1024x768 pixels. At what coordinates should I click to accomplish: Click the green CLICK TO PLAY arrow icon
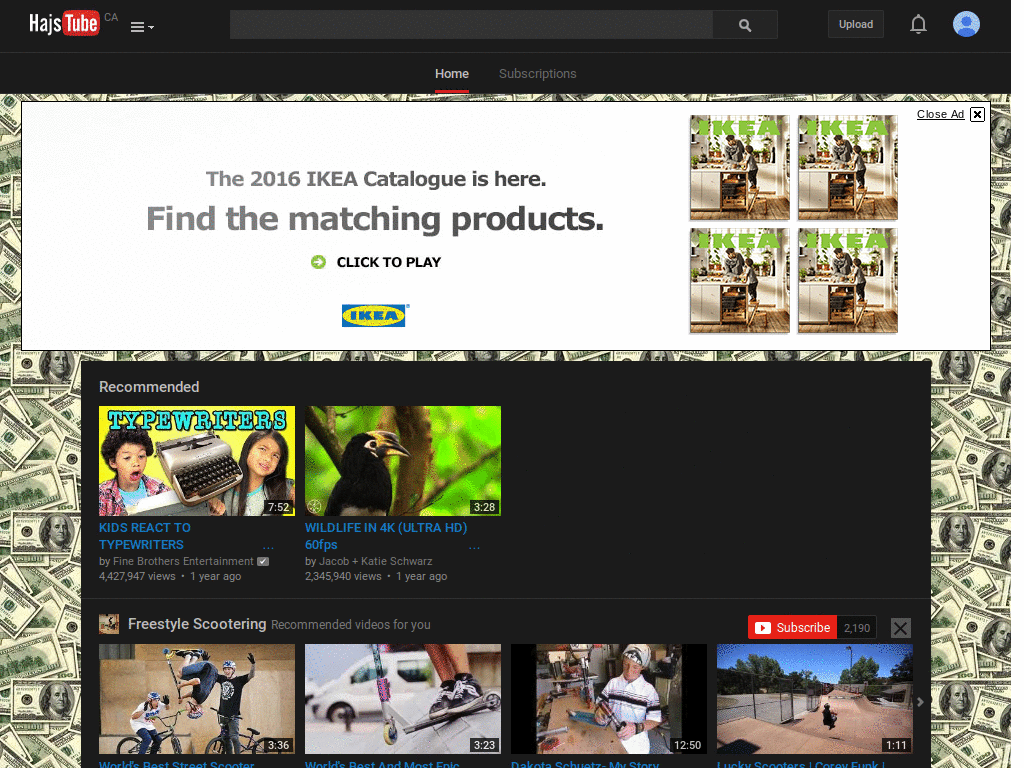click(x=318, y=262)
